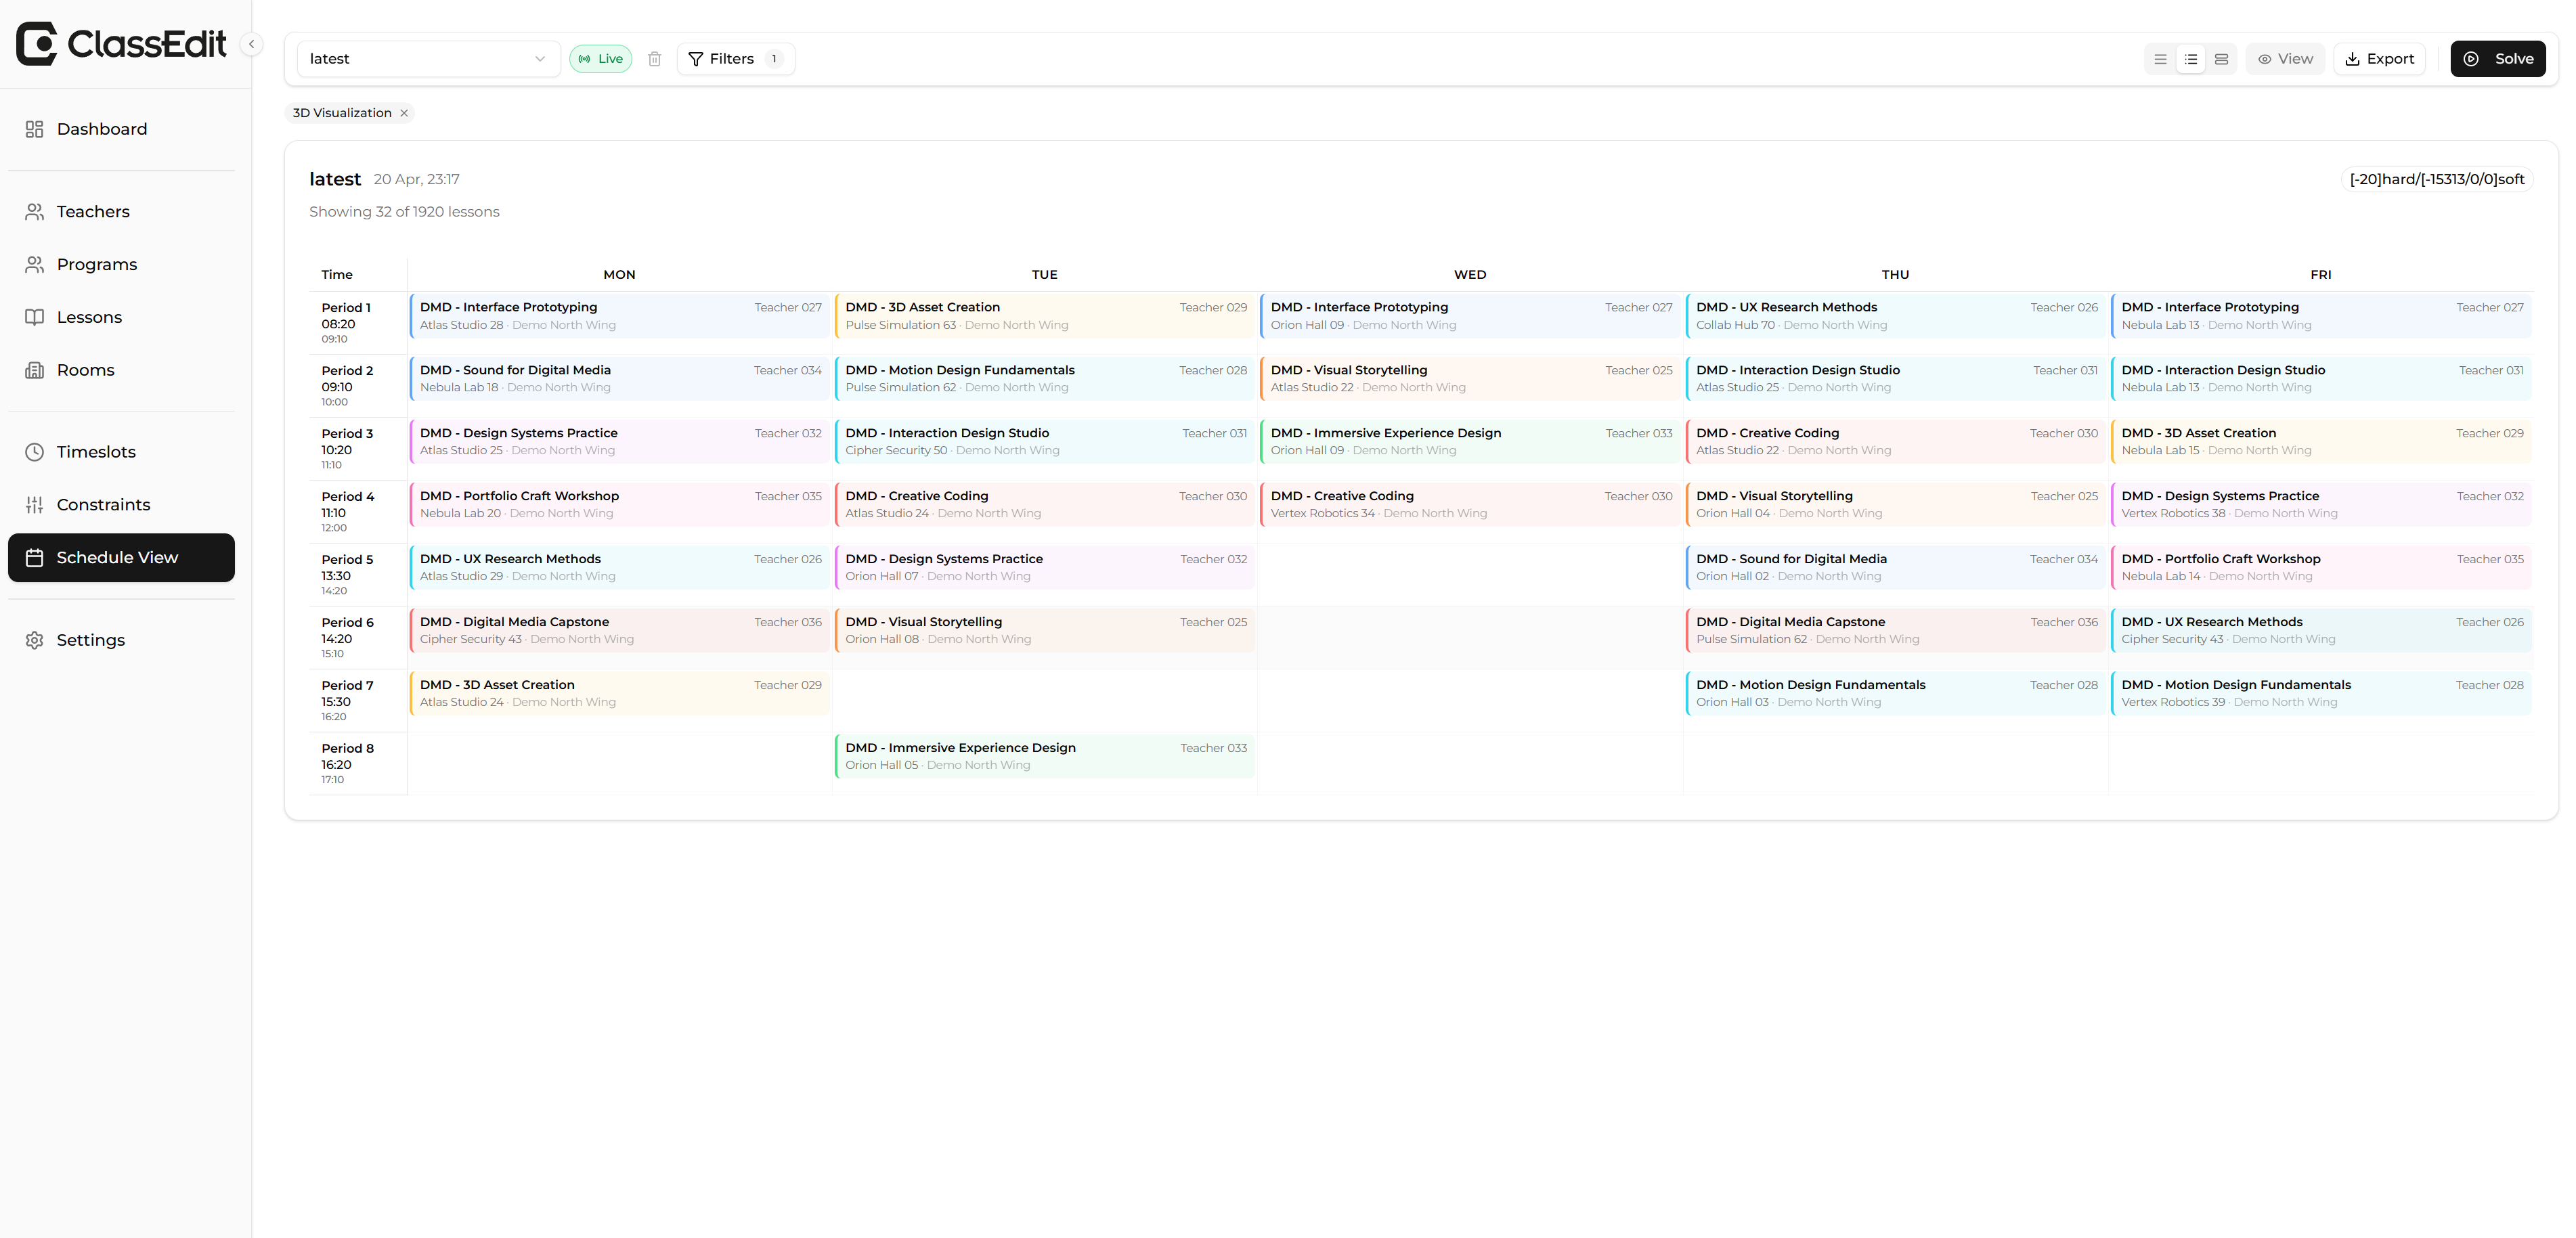
Task: Select the bulleted list density icon
Action: (2191, 59)
